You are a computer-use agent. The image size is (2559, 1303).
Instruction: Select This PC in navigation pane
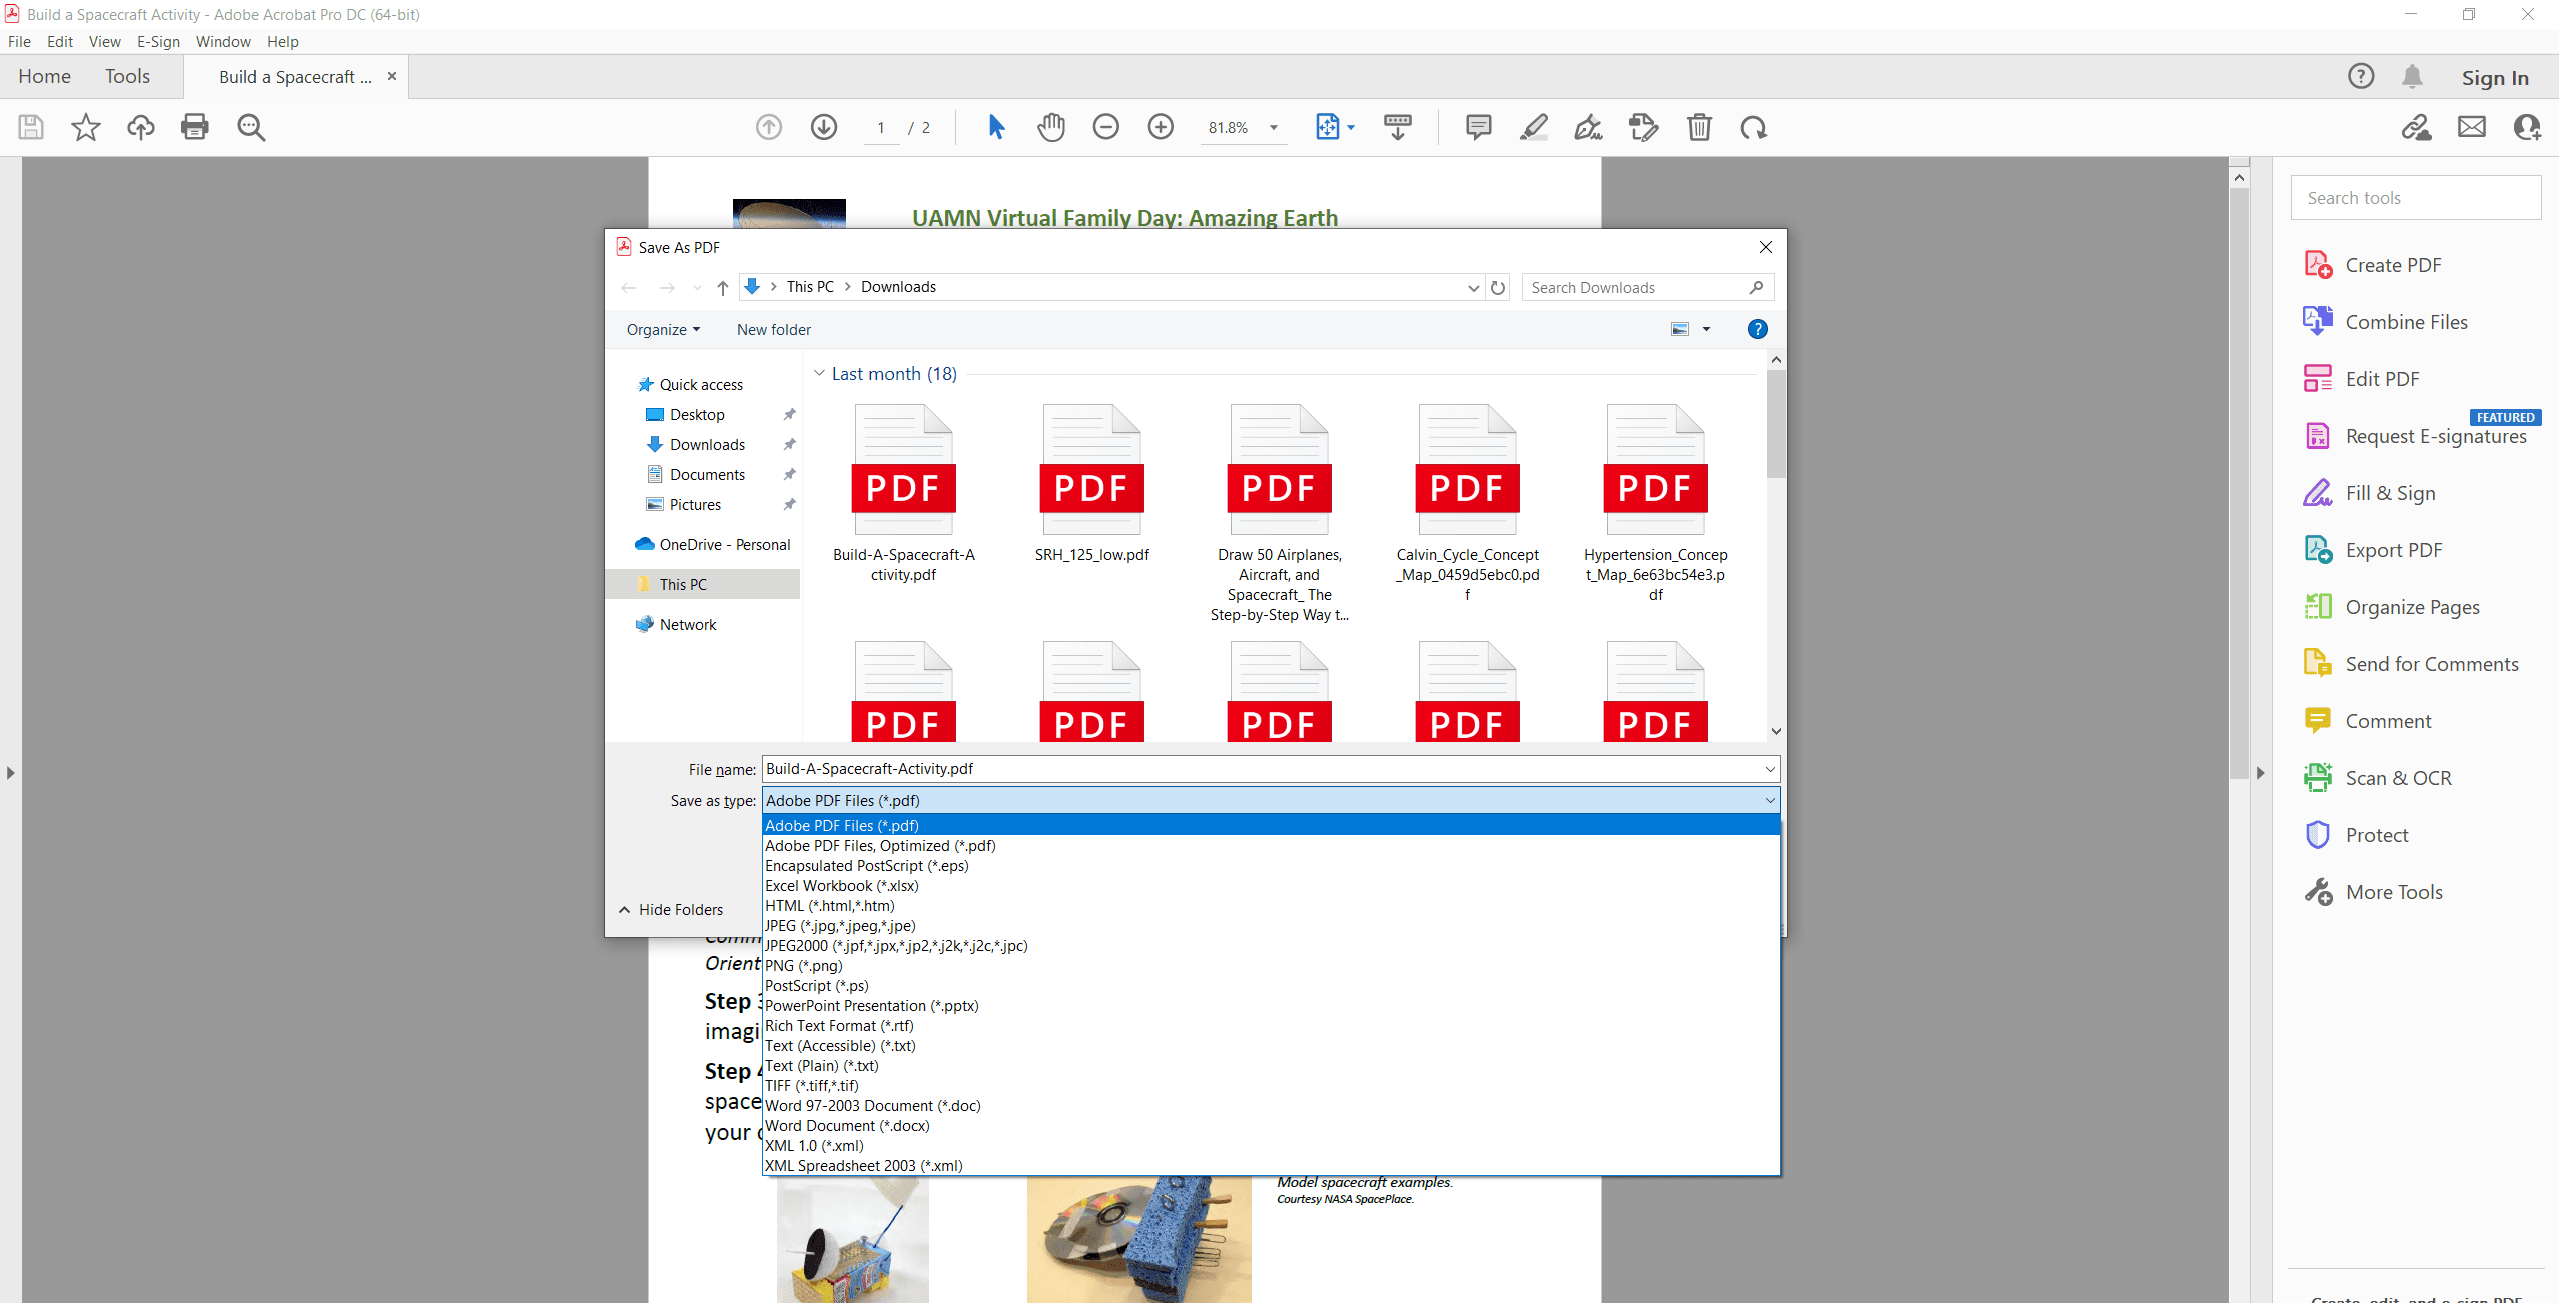click(683, 585)
